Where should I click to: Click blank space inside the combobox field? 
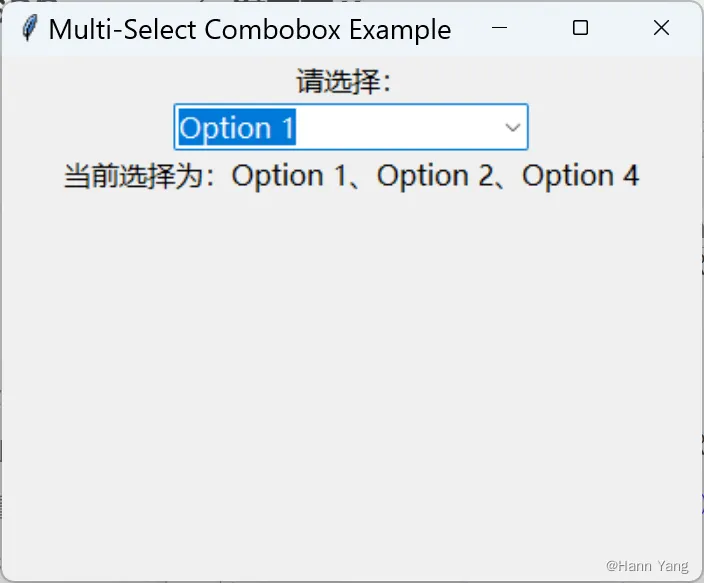pos(400,128)
